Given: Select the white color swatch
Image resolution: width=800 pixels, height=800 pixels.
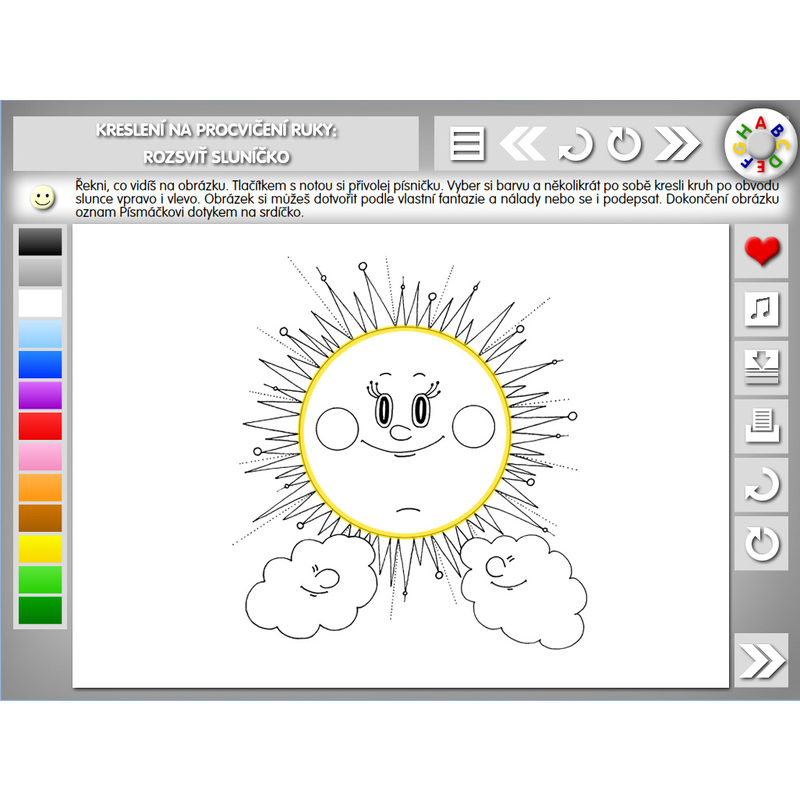Looking at the screenshot, I should 40,303.
